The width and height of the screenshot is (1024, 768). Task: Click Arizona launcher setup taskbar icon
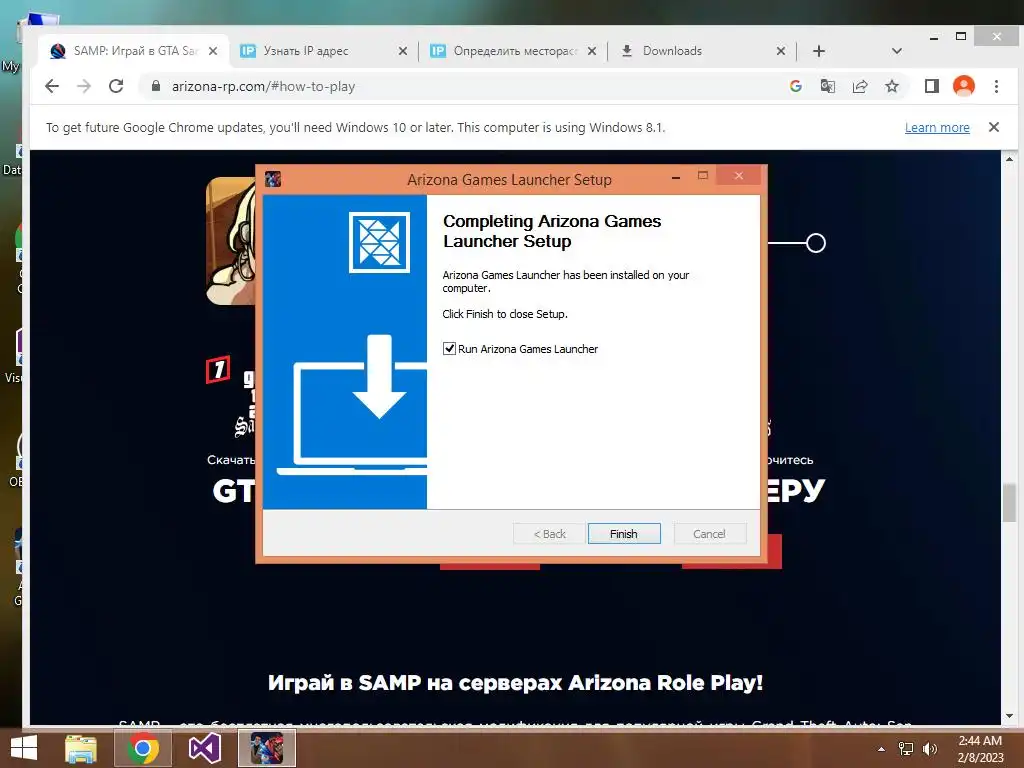point(267,748)
